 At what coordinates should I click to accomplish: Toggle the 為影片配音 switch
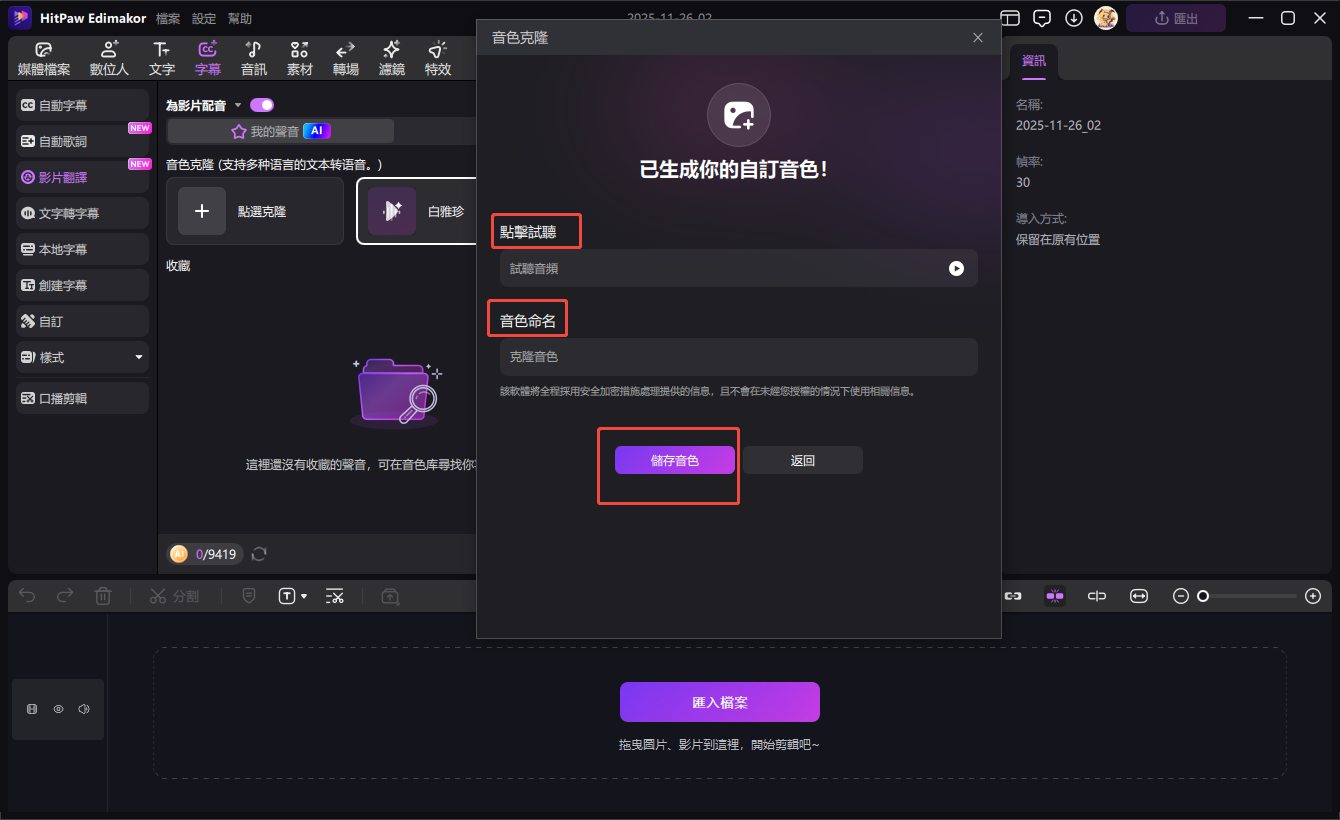pyautogui.click(x=262, y=105)
